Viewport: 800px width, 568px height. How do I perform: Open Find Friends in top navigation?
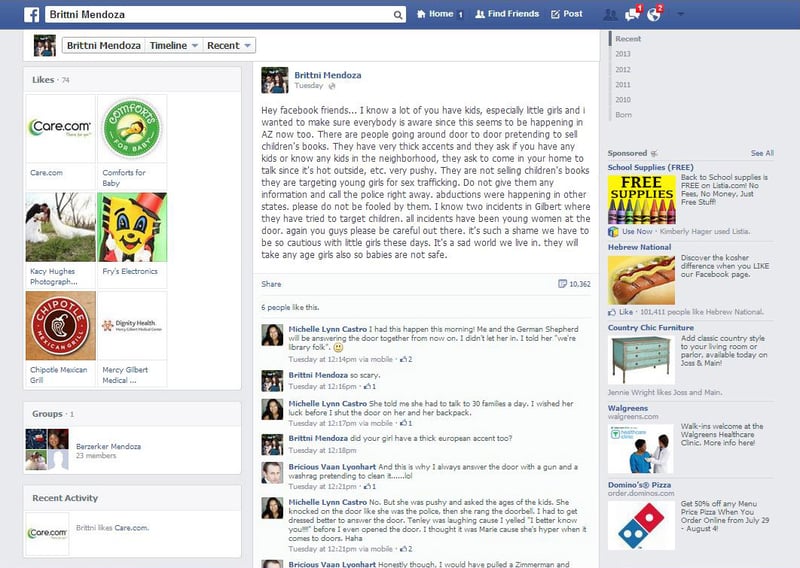[x=507, y=14]
